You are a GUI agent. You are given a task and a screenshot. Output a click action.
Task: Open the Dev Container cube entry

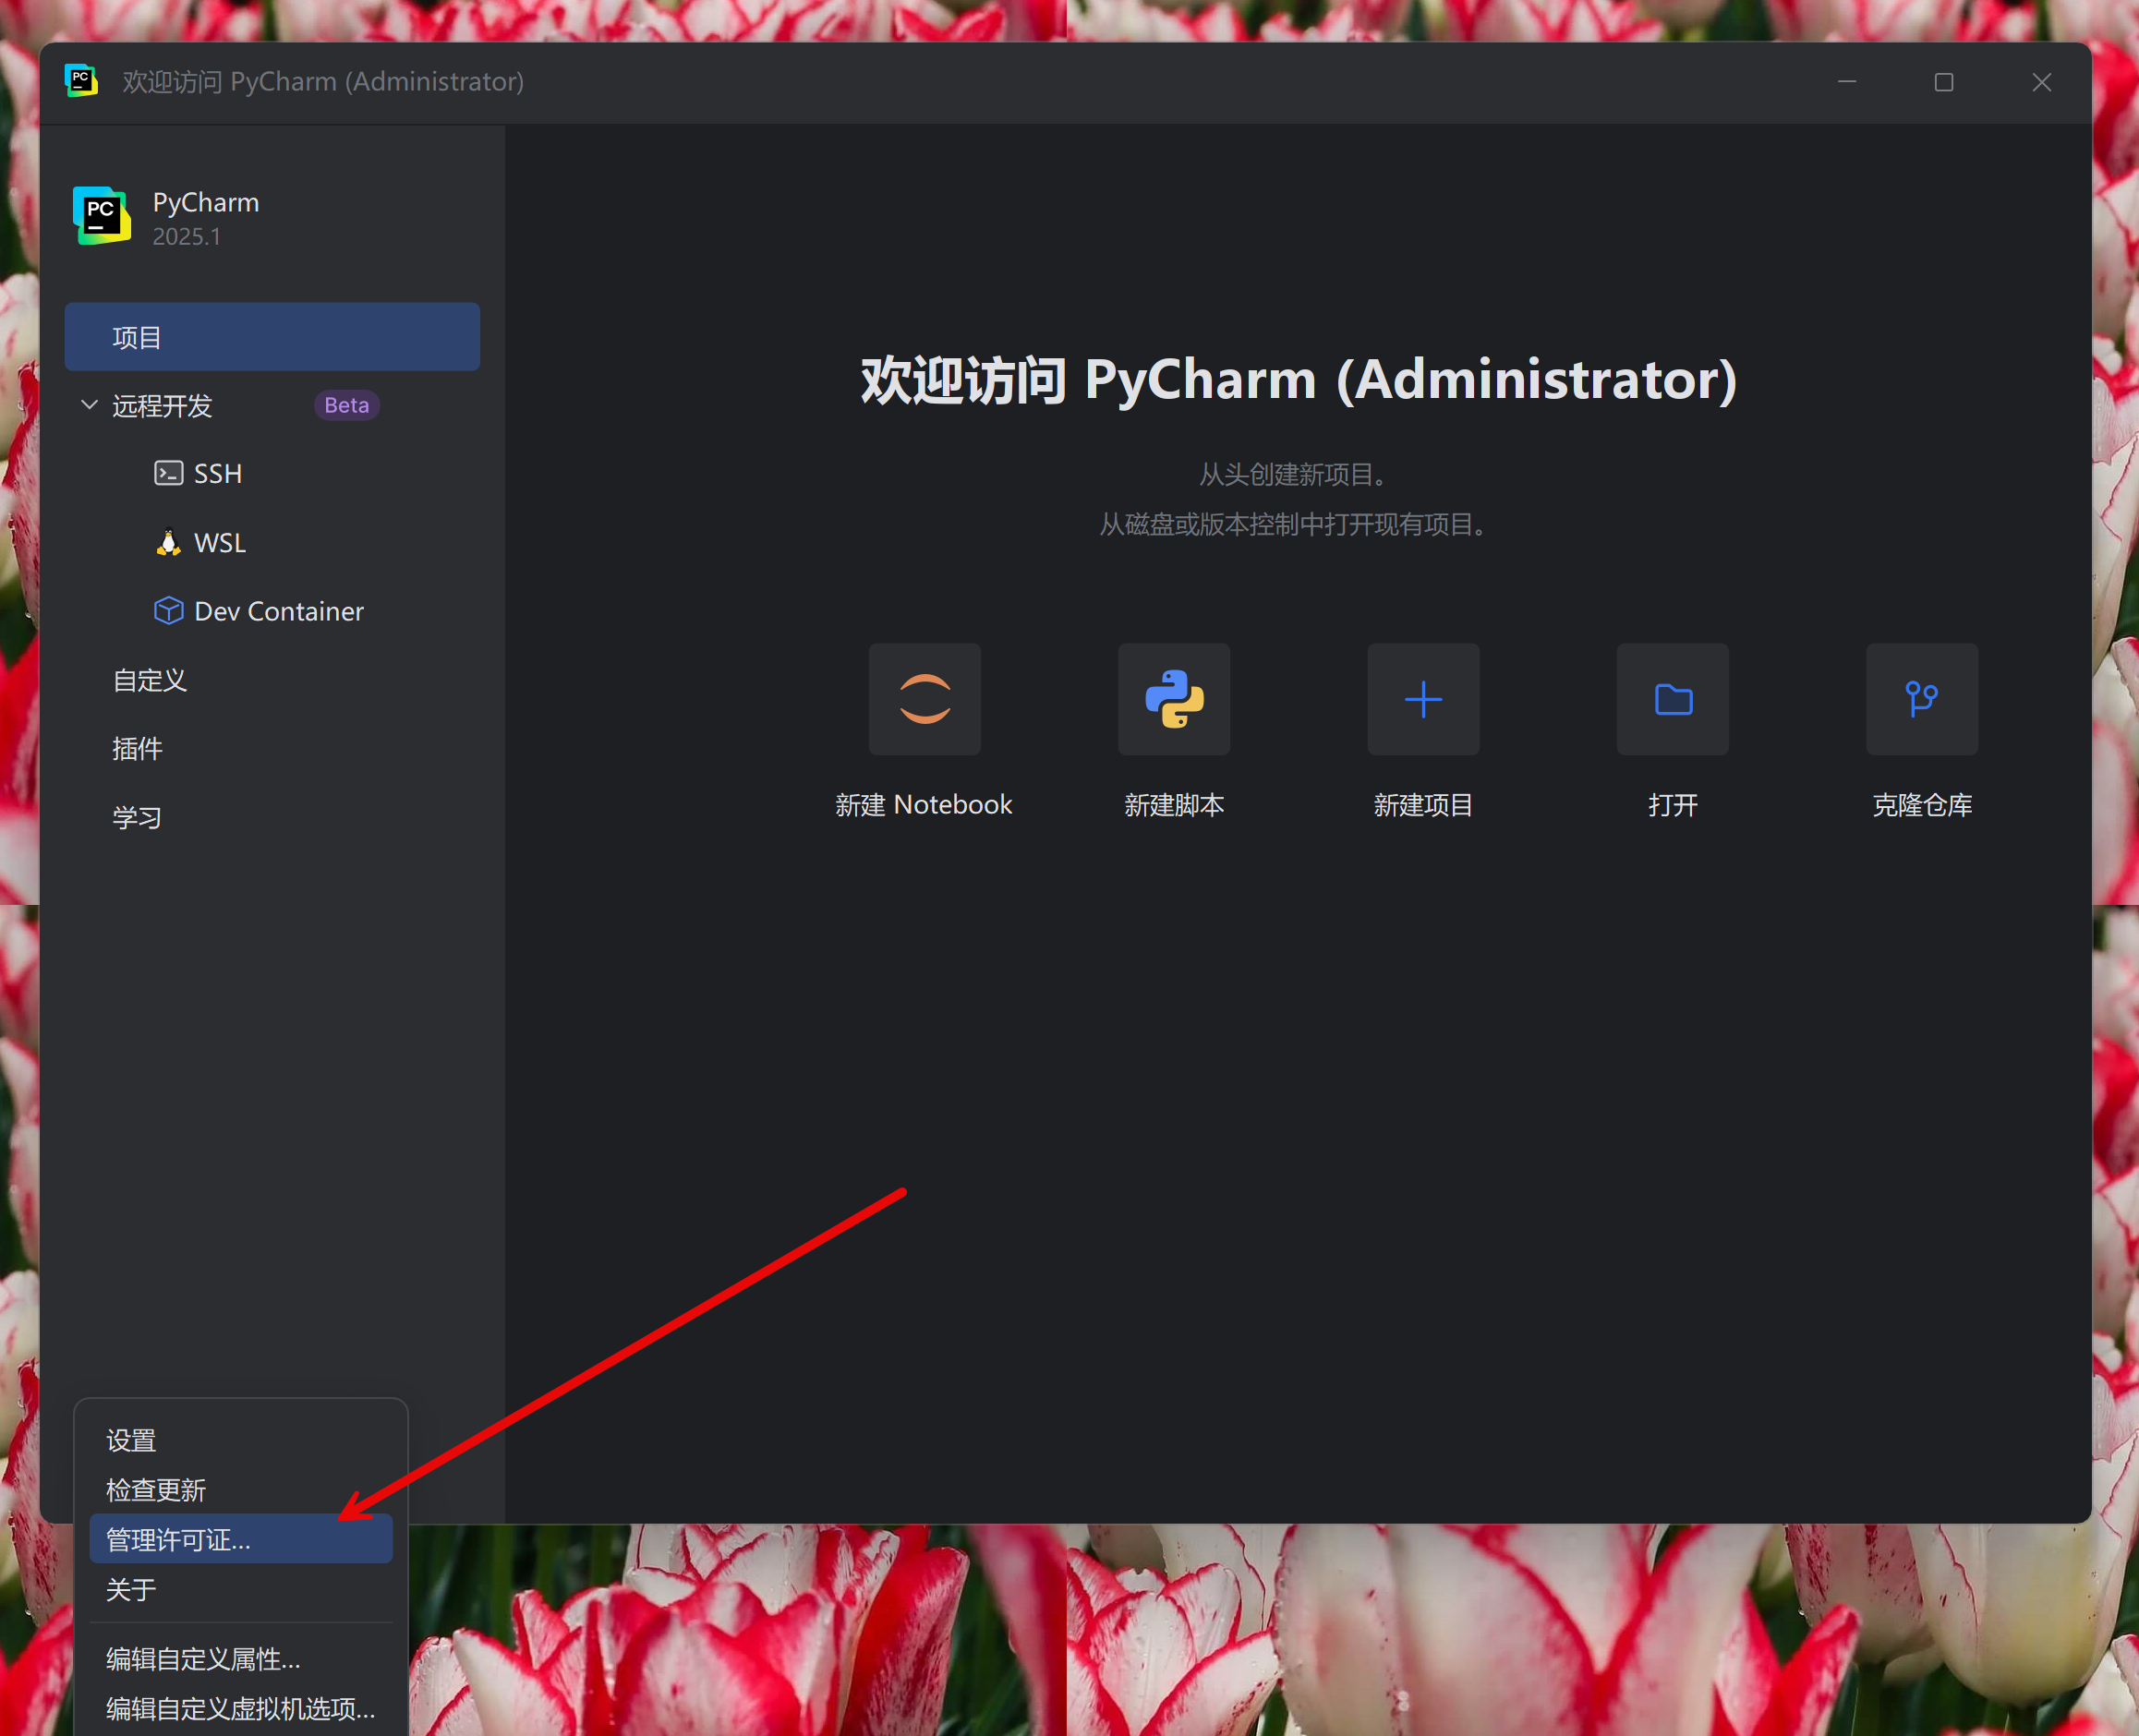pyautogui.click(x=278, y=611)
